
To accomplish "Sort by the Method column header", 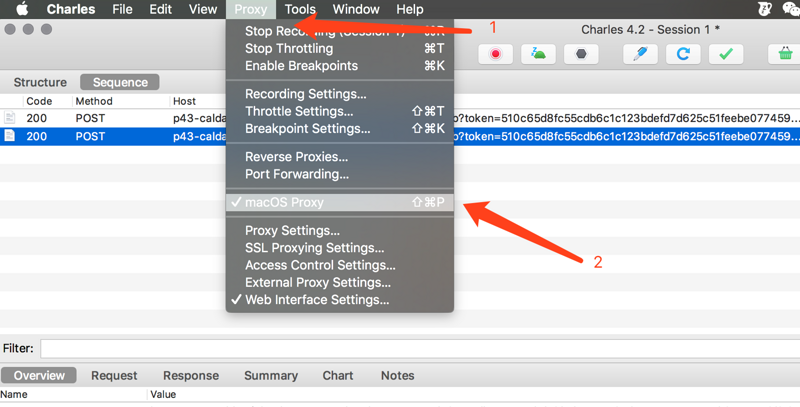I will 94,101.
